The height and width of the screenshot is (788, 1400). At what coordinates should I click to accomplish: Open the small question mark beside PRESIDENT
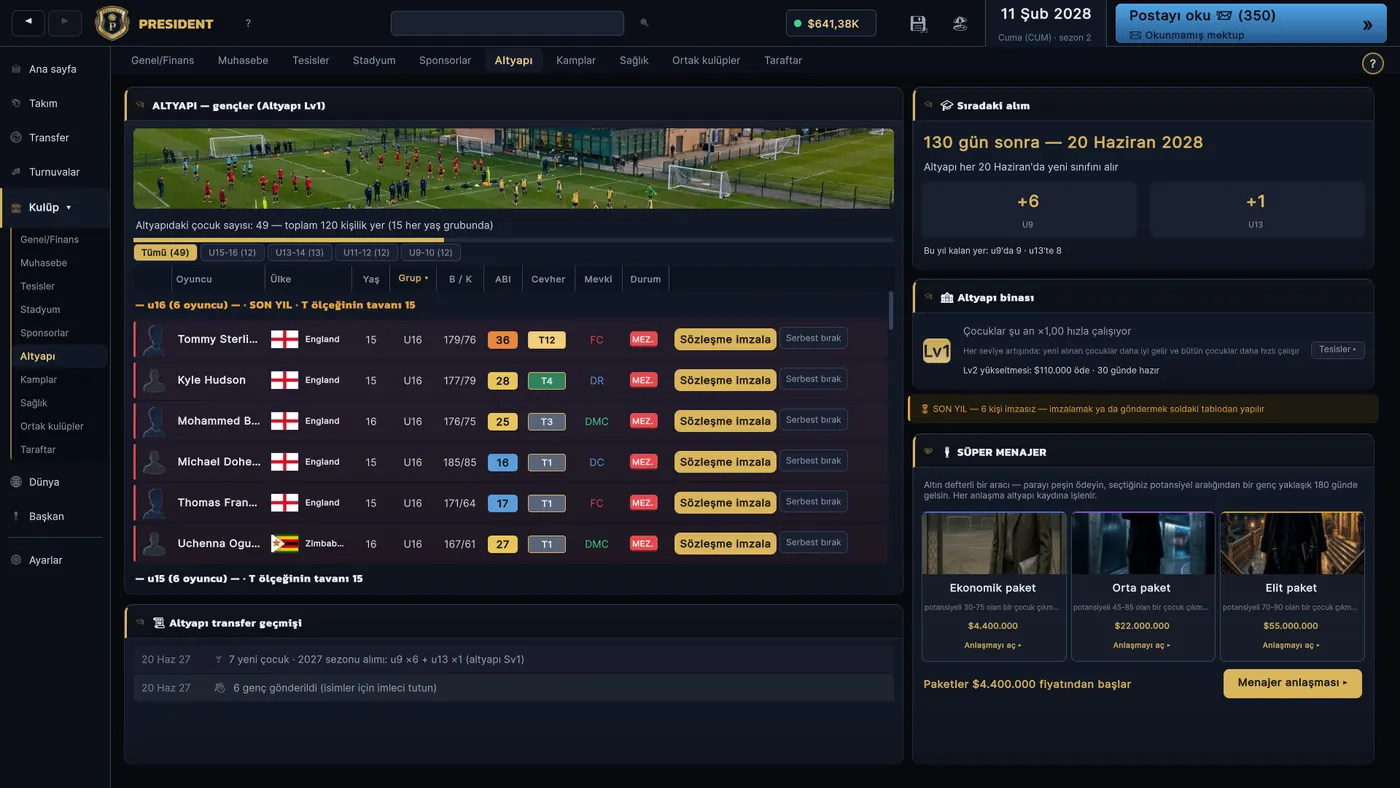(x=248, y=23)
